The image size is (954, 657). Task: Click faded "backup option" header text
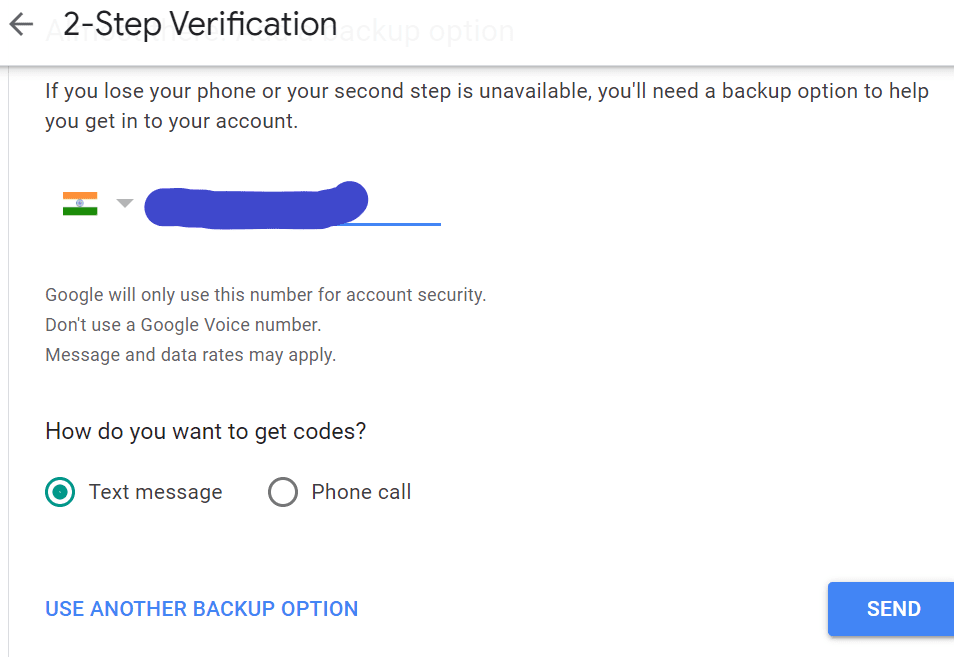(419, 32)
